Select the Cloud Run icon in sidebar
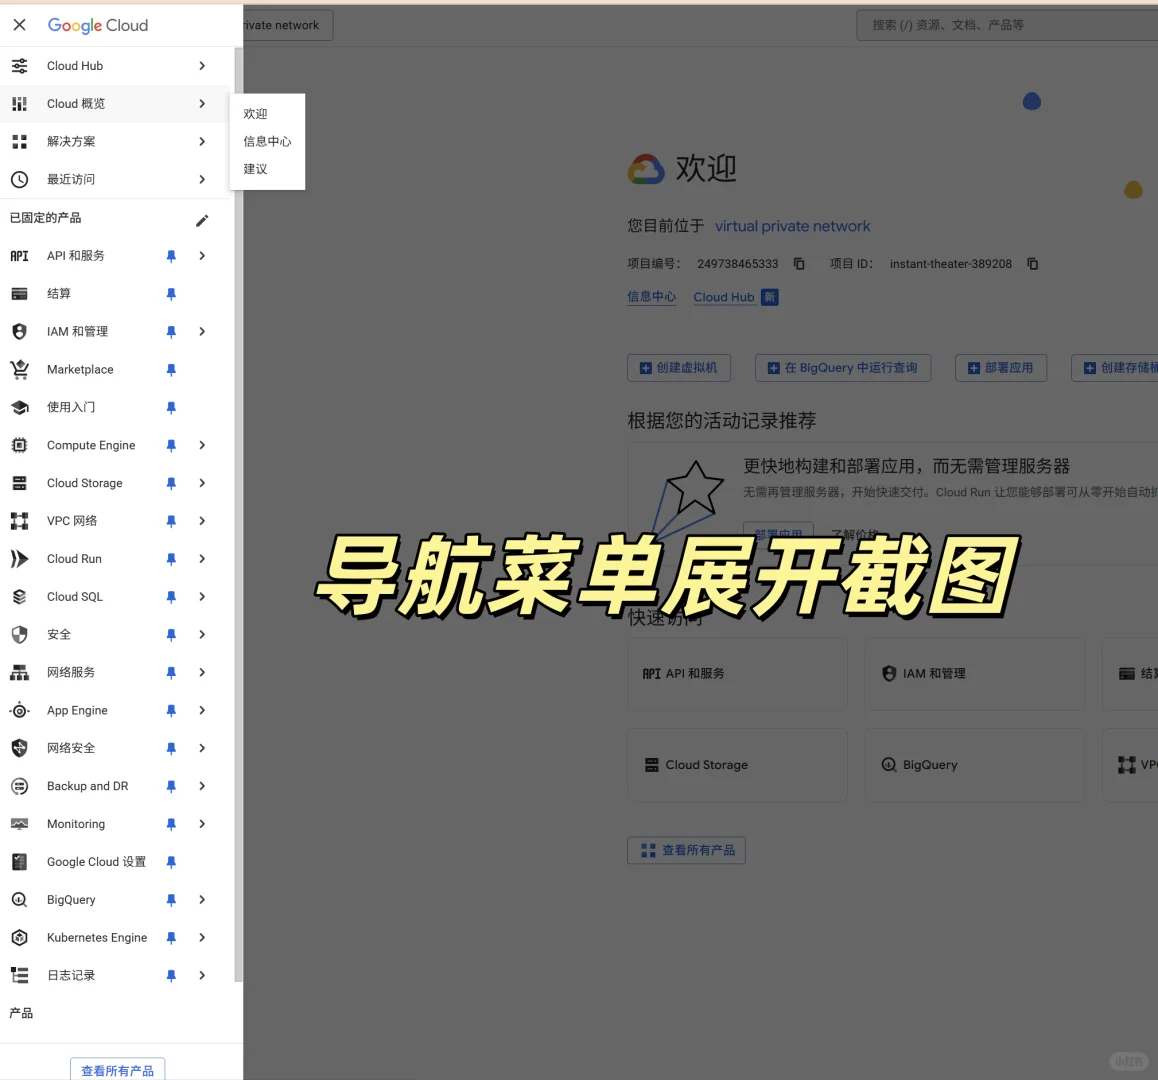This screenshot has width=1158, height=1080. point(20,558)
